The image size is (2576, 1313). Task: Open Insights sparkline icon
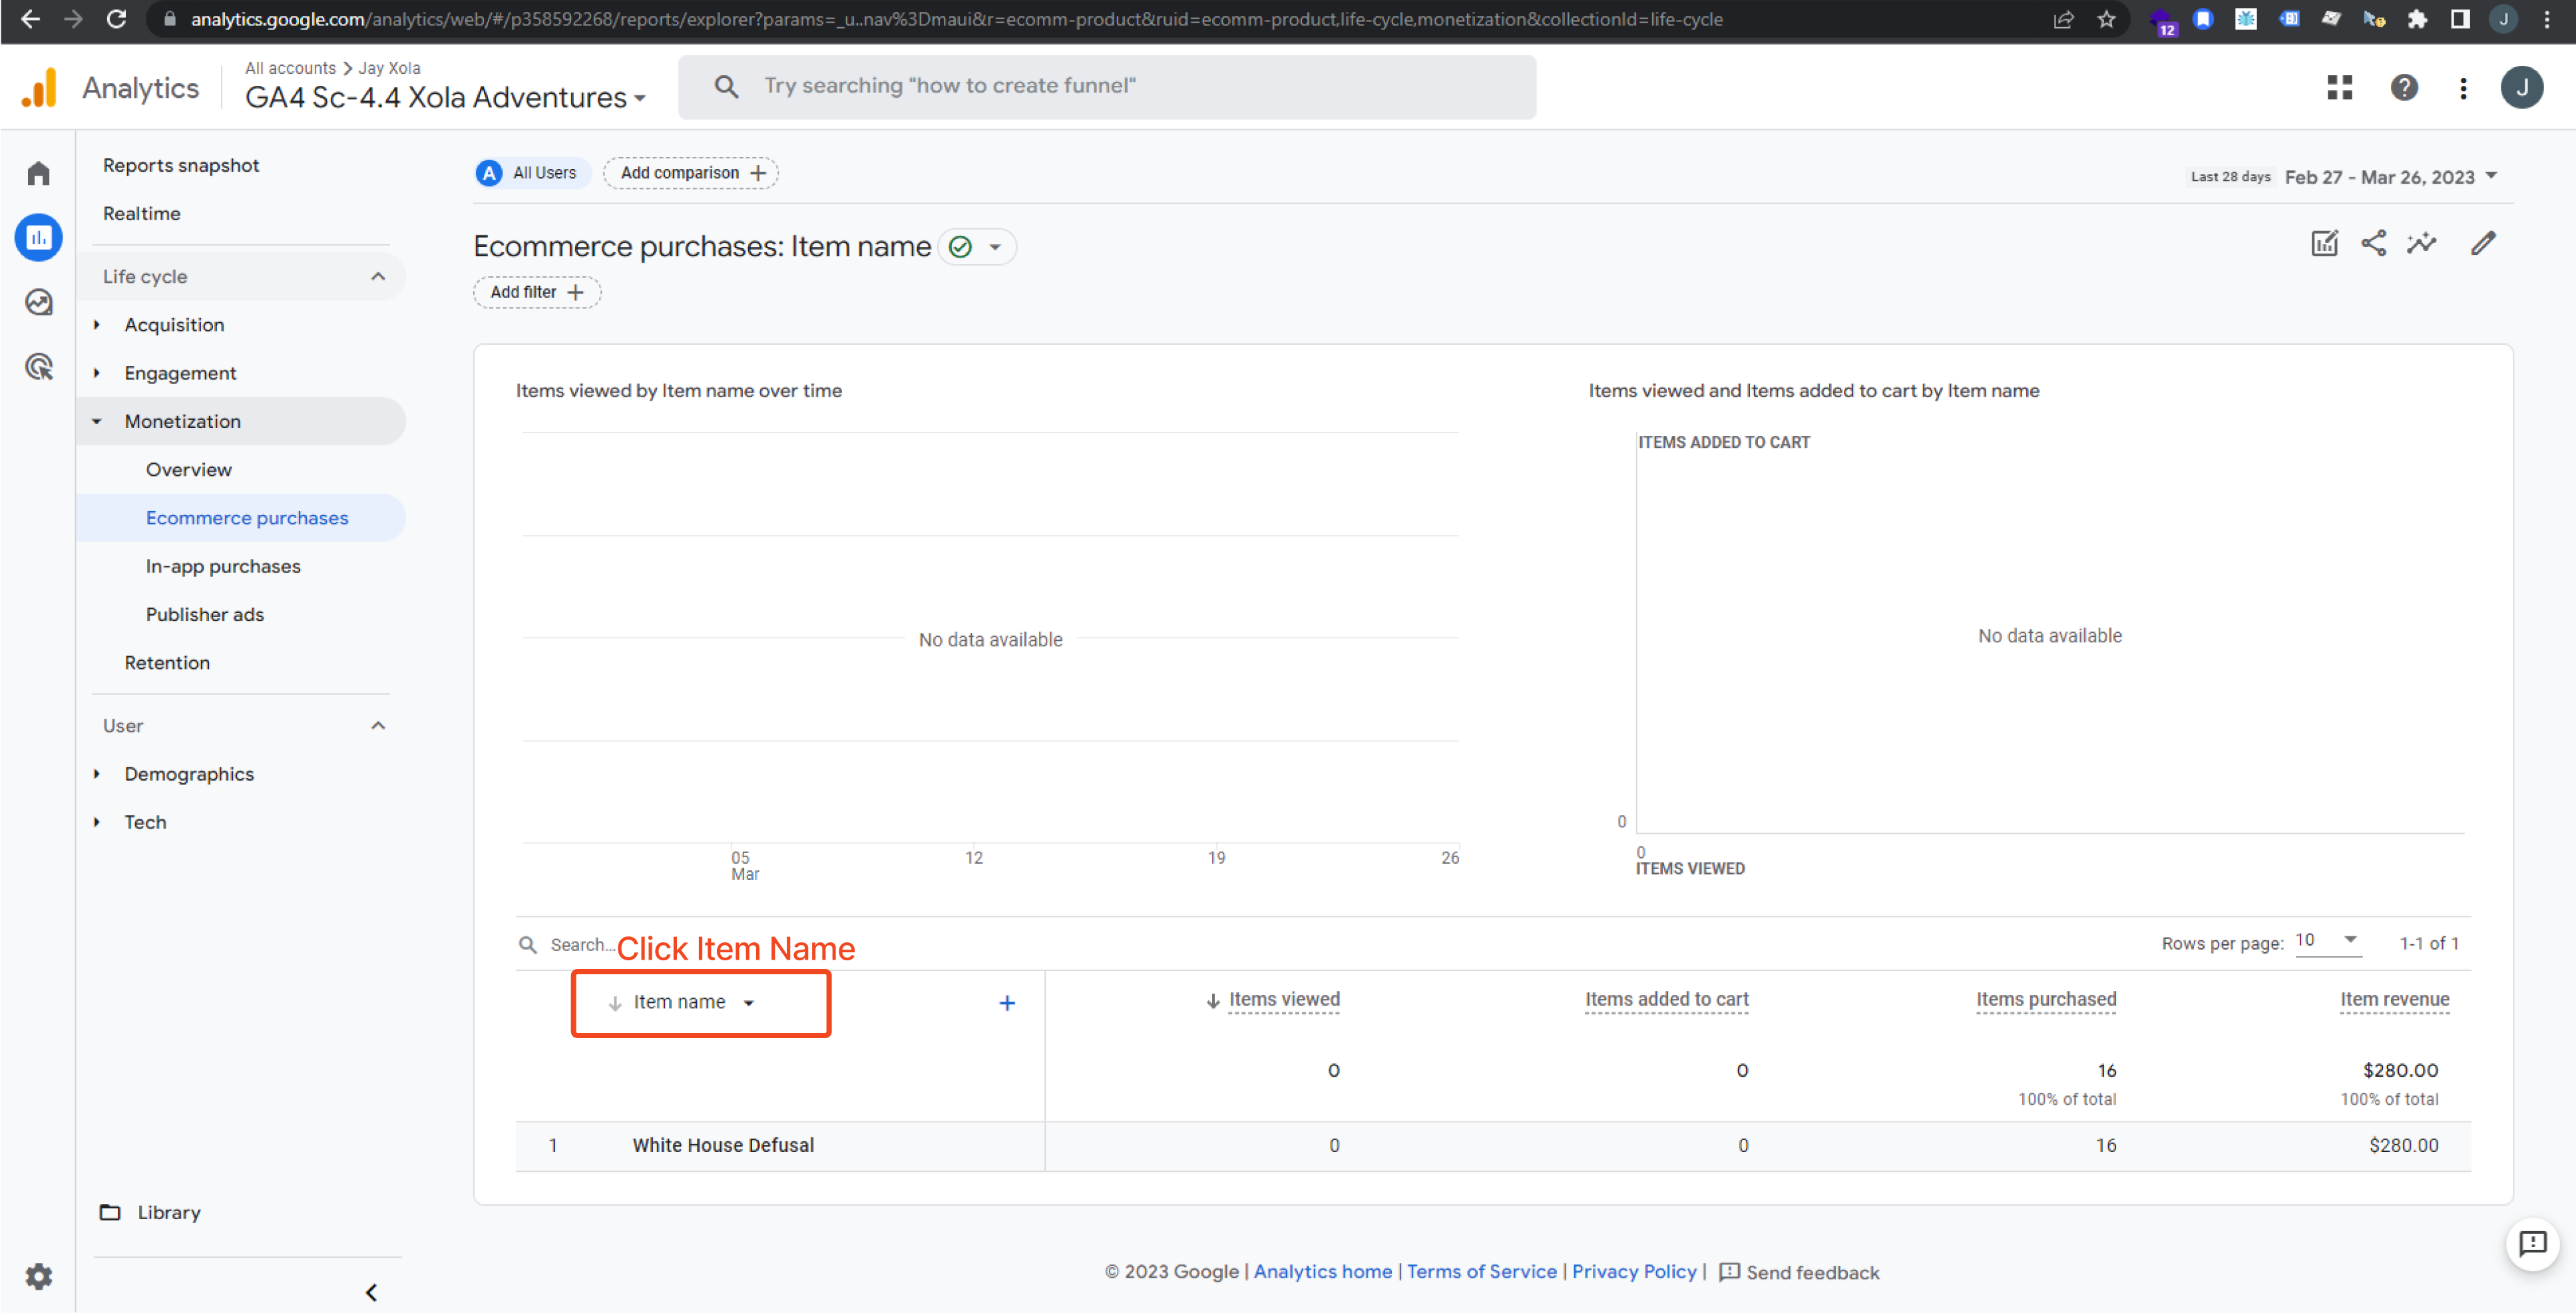pyautogui.click(x=2422, y=243)
